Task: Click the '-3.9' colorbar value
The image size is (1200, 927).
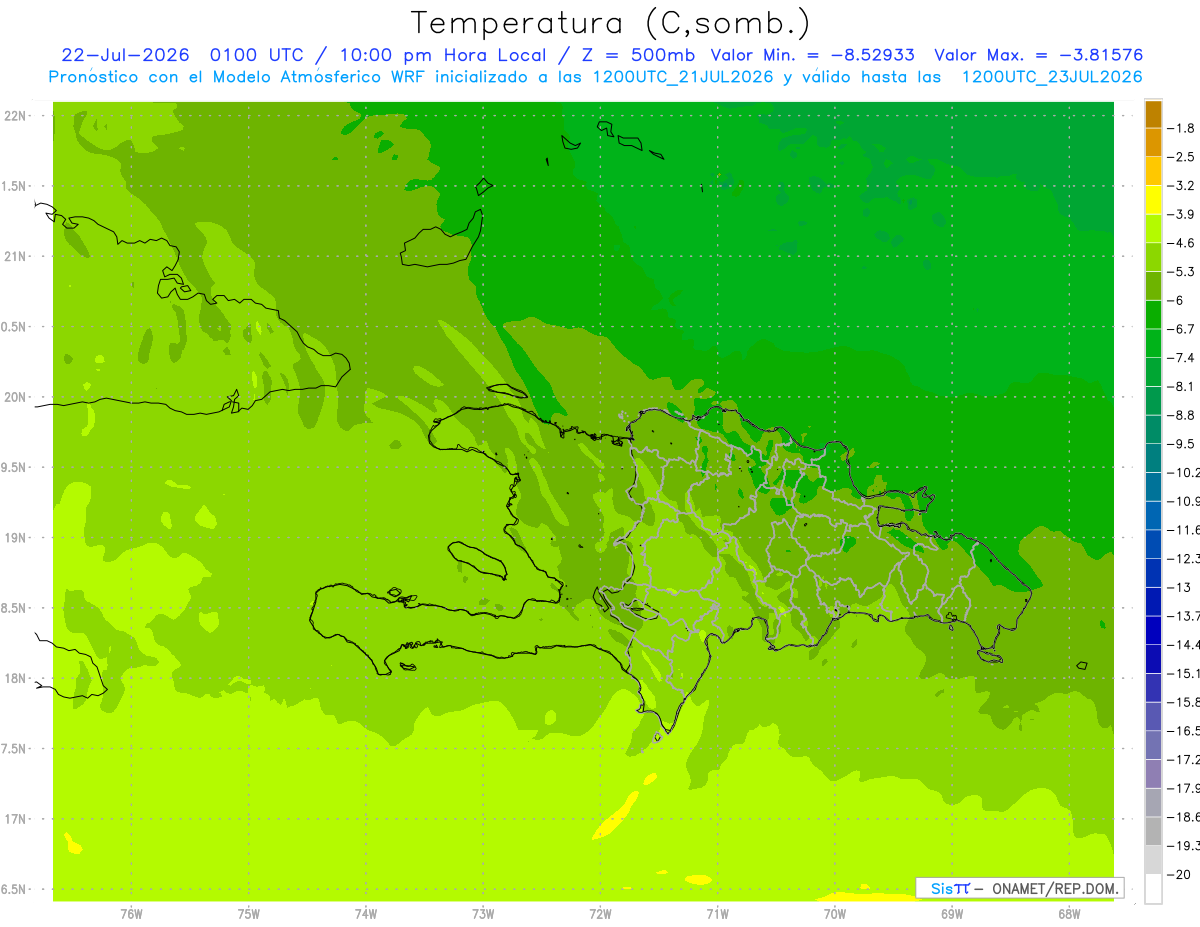Action: (x=1182, y=214)
